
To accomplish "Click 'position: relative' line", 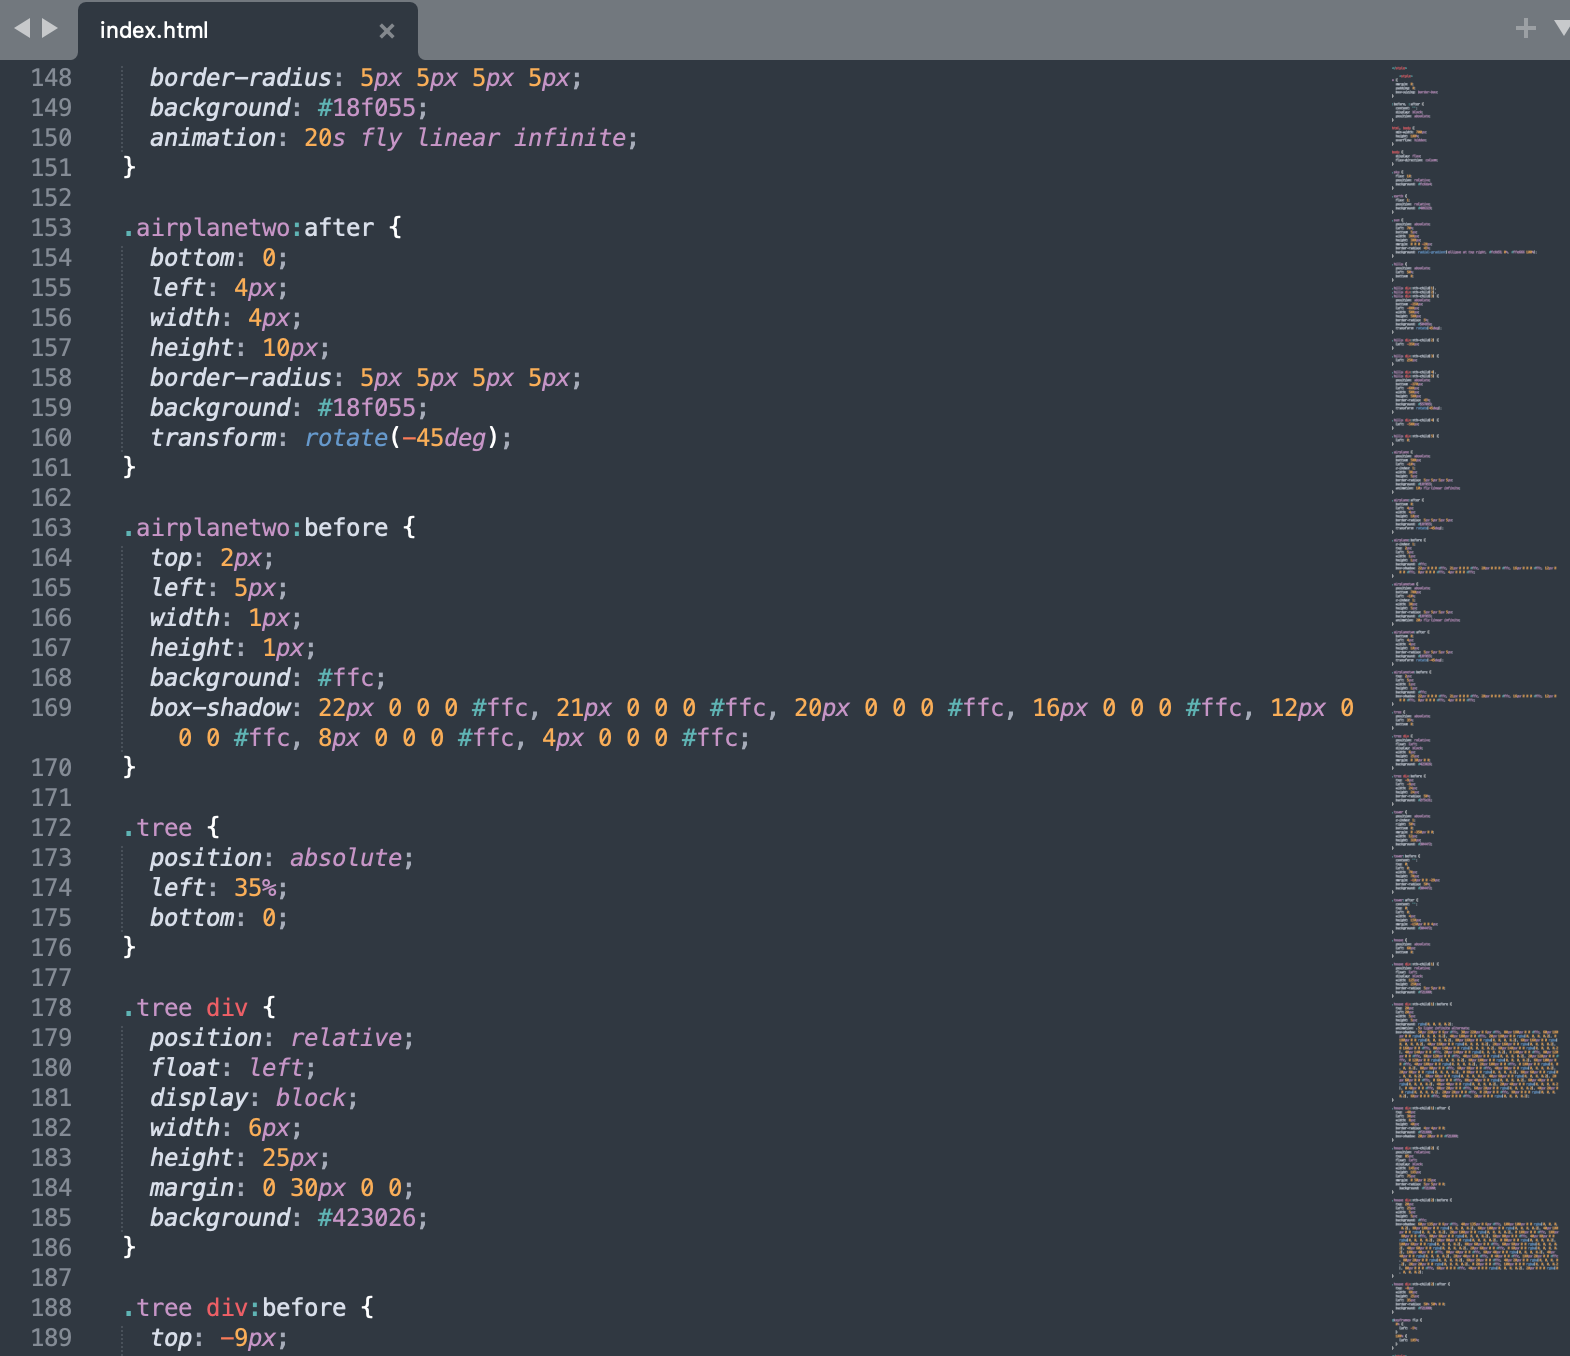I will coord(281,1038).
